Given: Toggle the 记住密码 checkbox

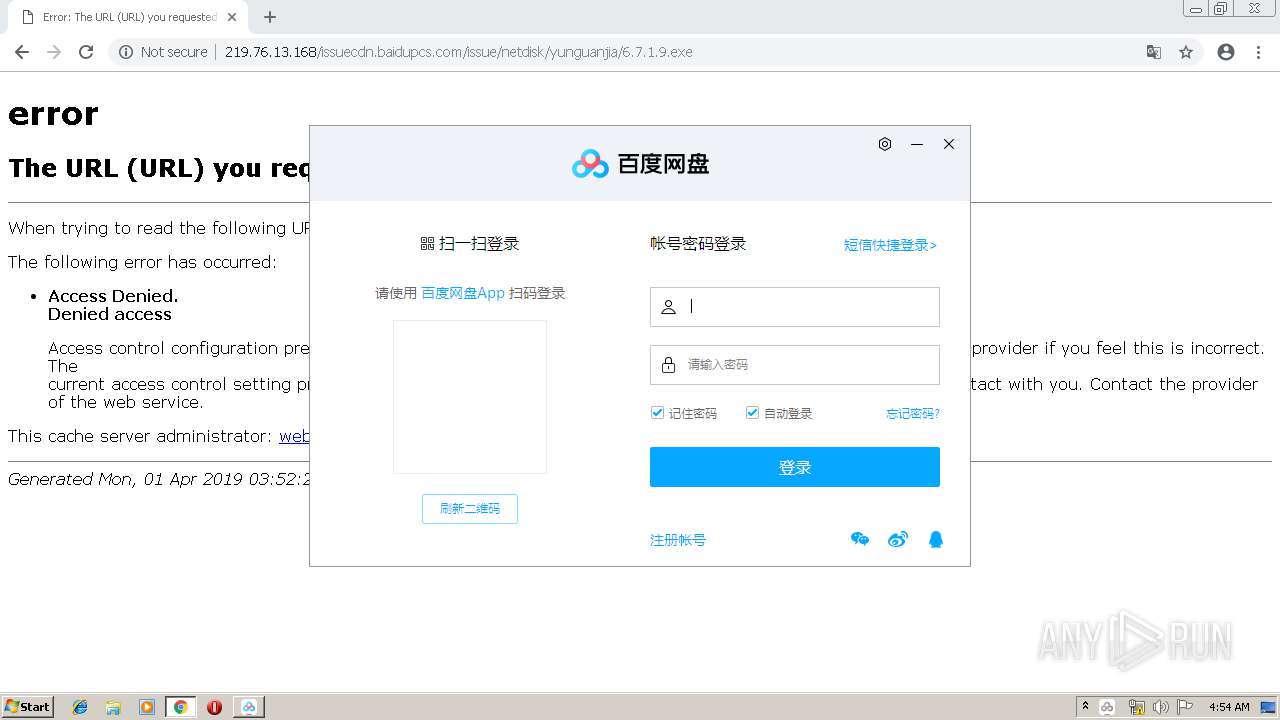Looking at the screenshot, I should point(657,413).
